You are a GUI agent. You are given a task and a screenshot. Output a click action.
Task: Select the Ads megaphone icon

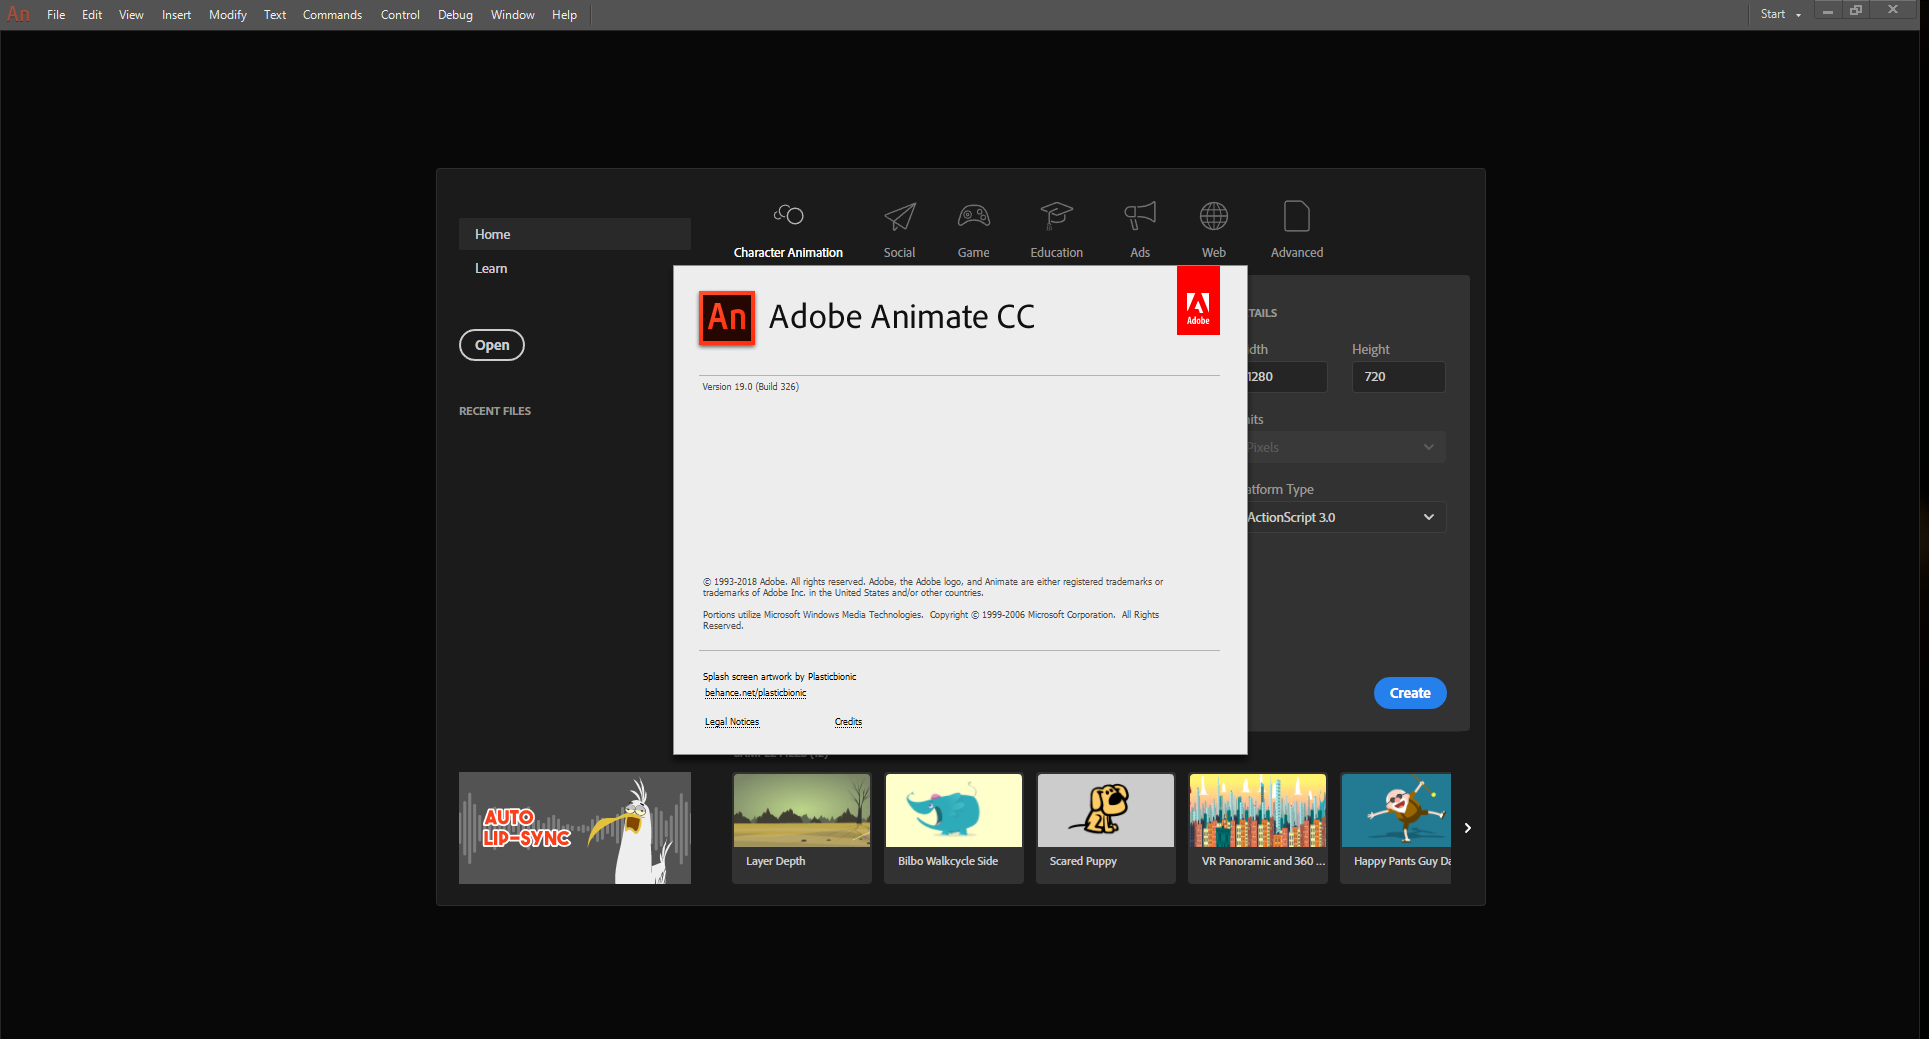1139,216
